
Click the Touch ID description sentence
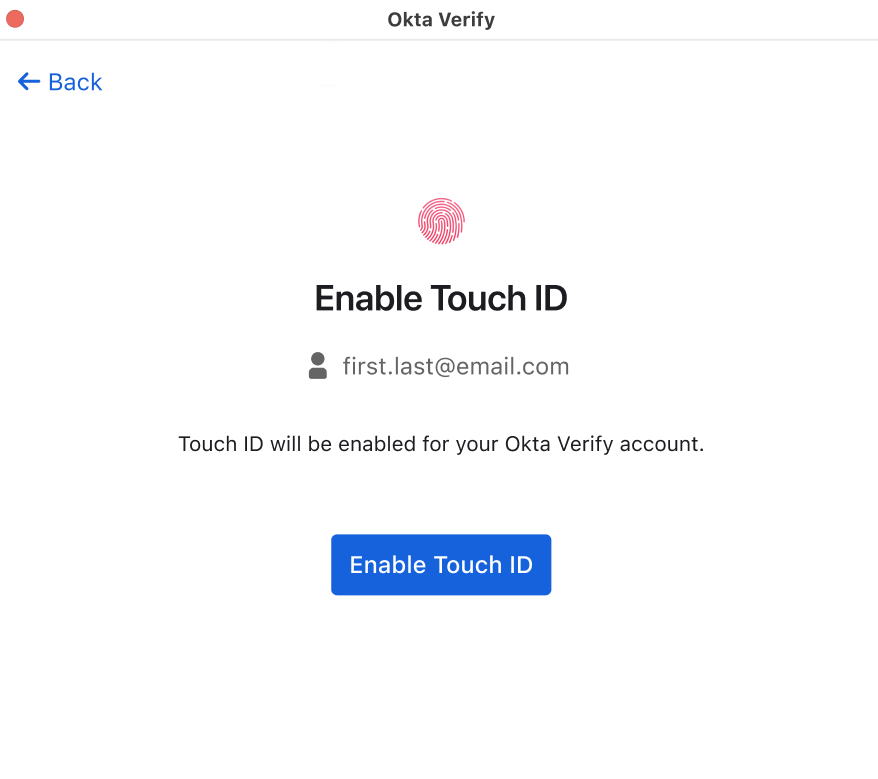coord(441,444)
